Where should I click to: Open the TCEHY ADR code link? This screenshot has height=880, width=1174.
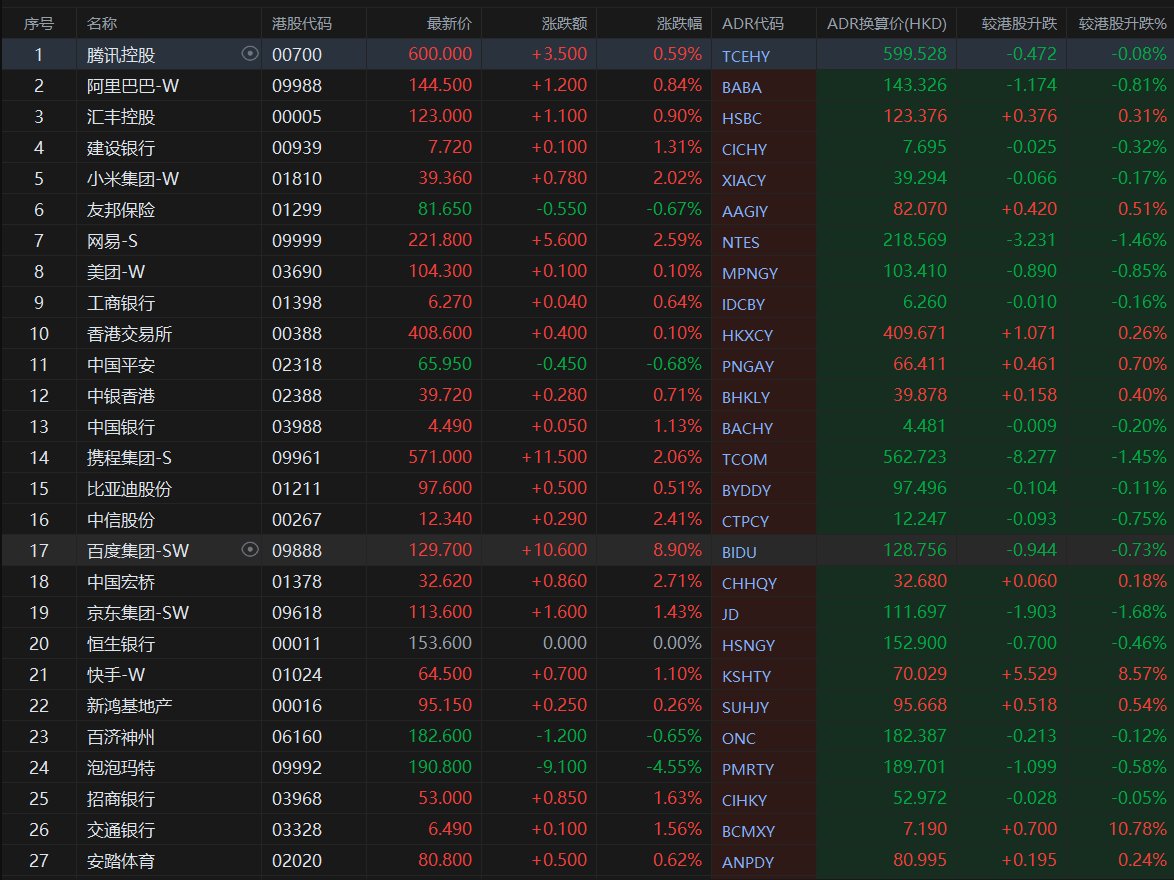tap(746, 56)
